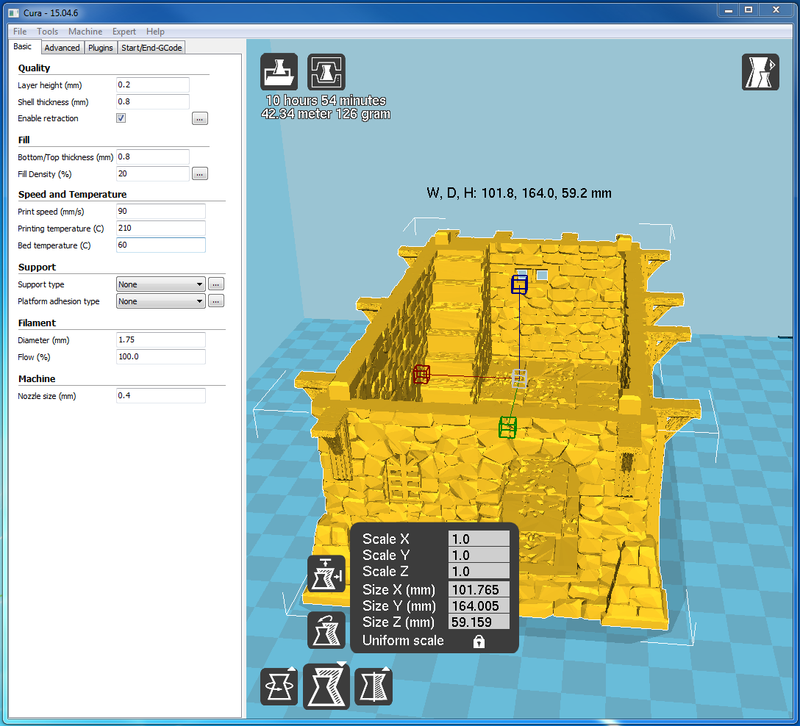Click the Layer height input field
The height and width of the screenshot is (726, 800).
tap(153, 85)
